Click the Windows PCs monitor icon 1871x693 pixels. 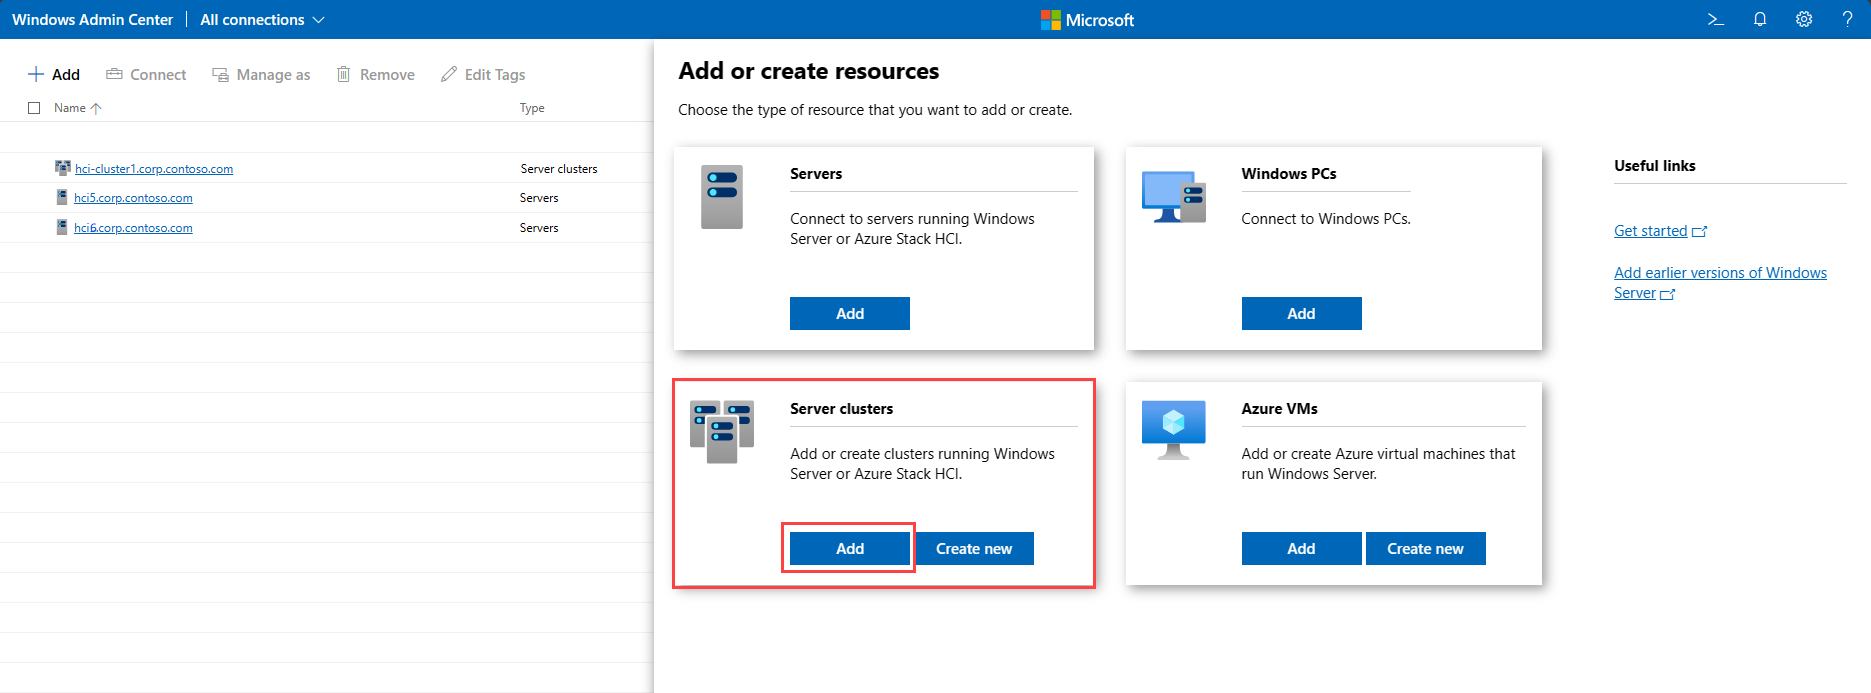(1173, 197)
